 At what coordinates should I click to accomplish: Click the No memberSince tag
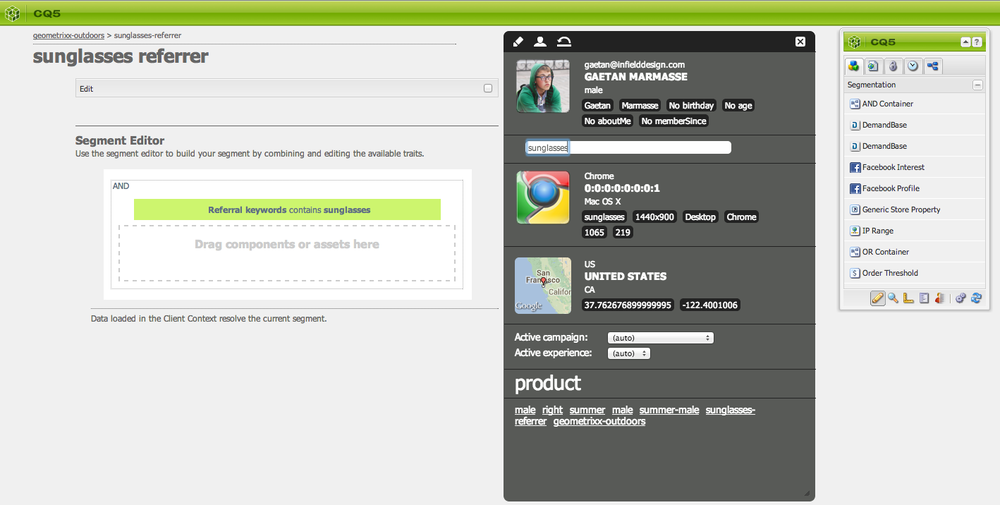[674, 121]
